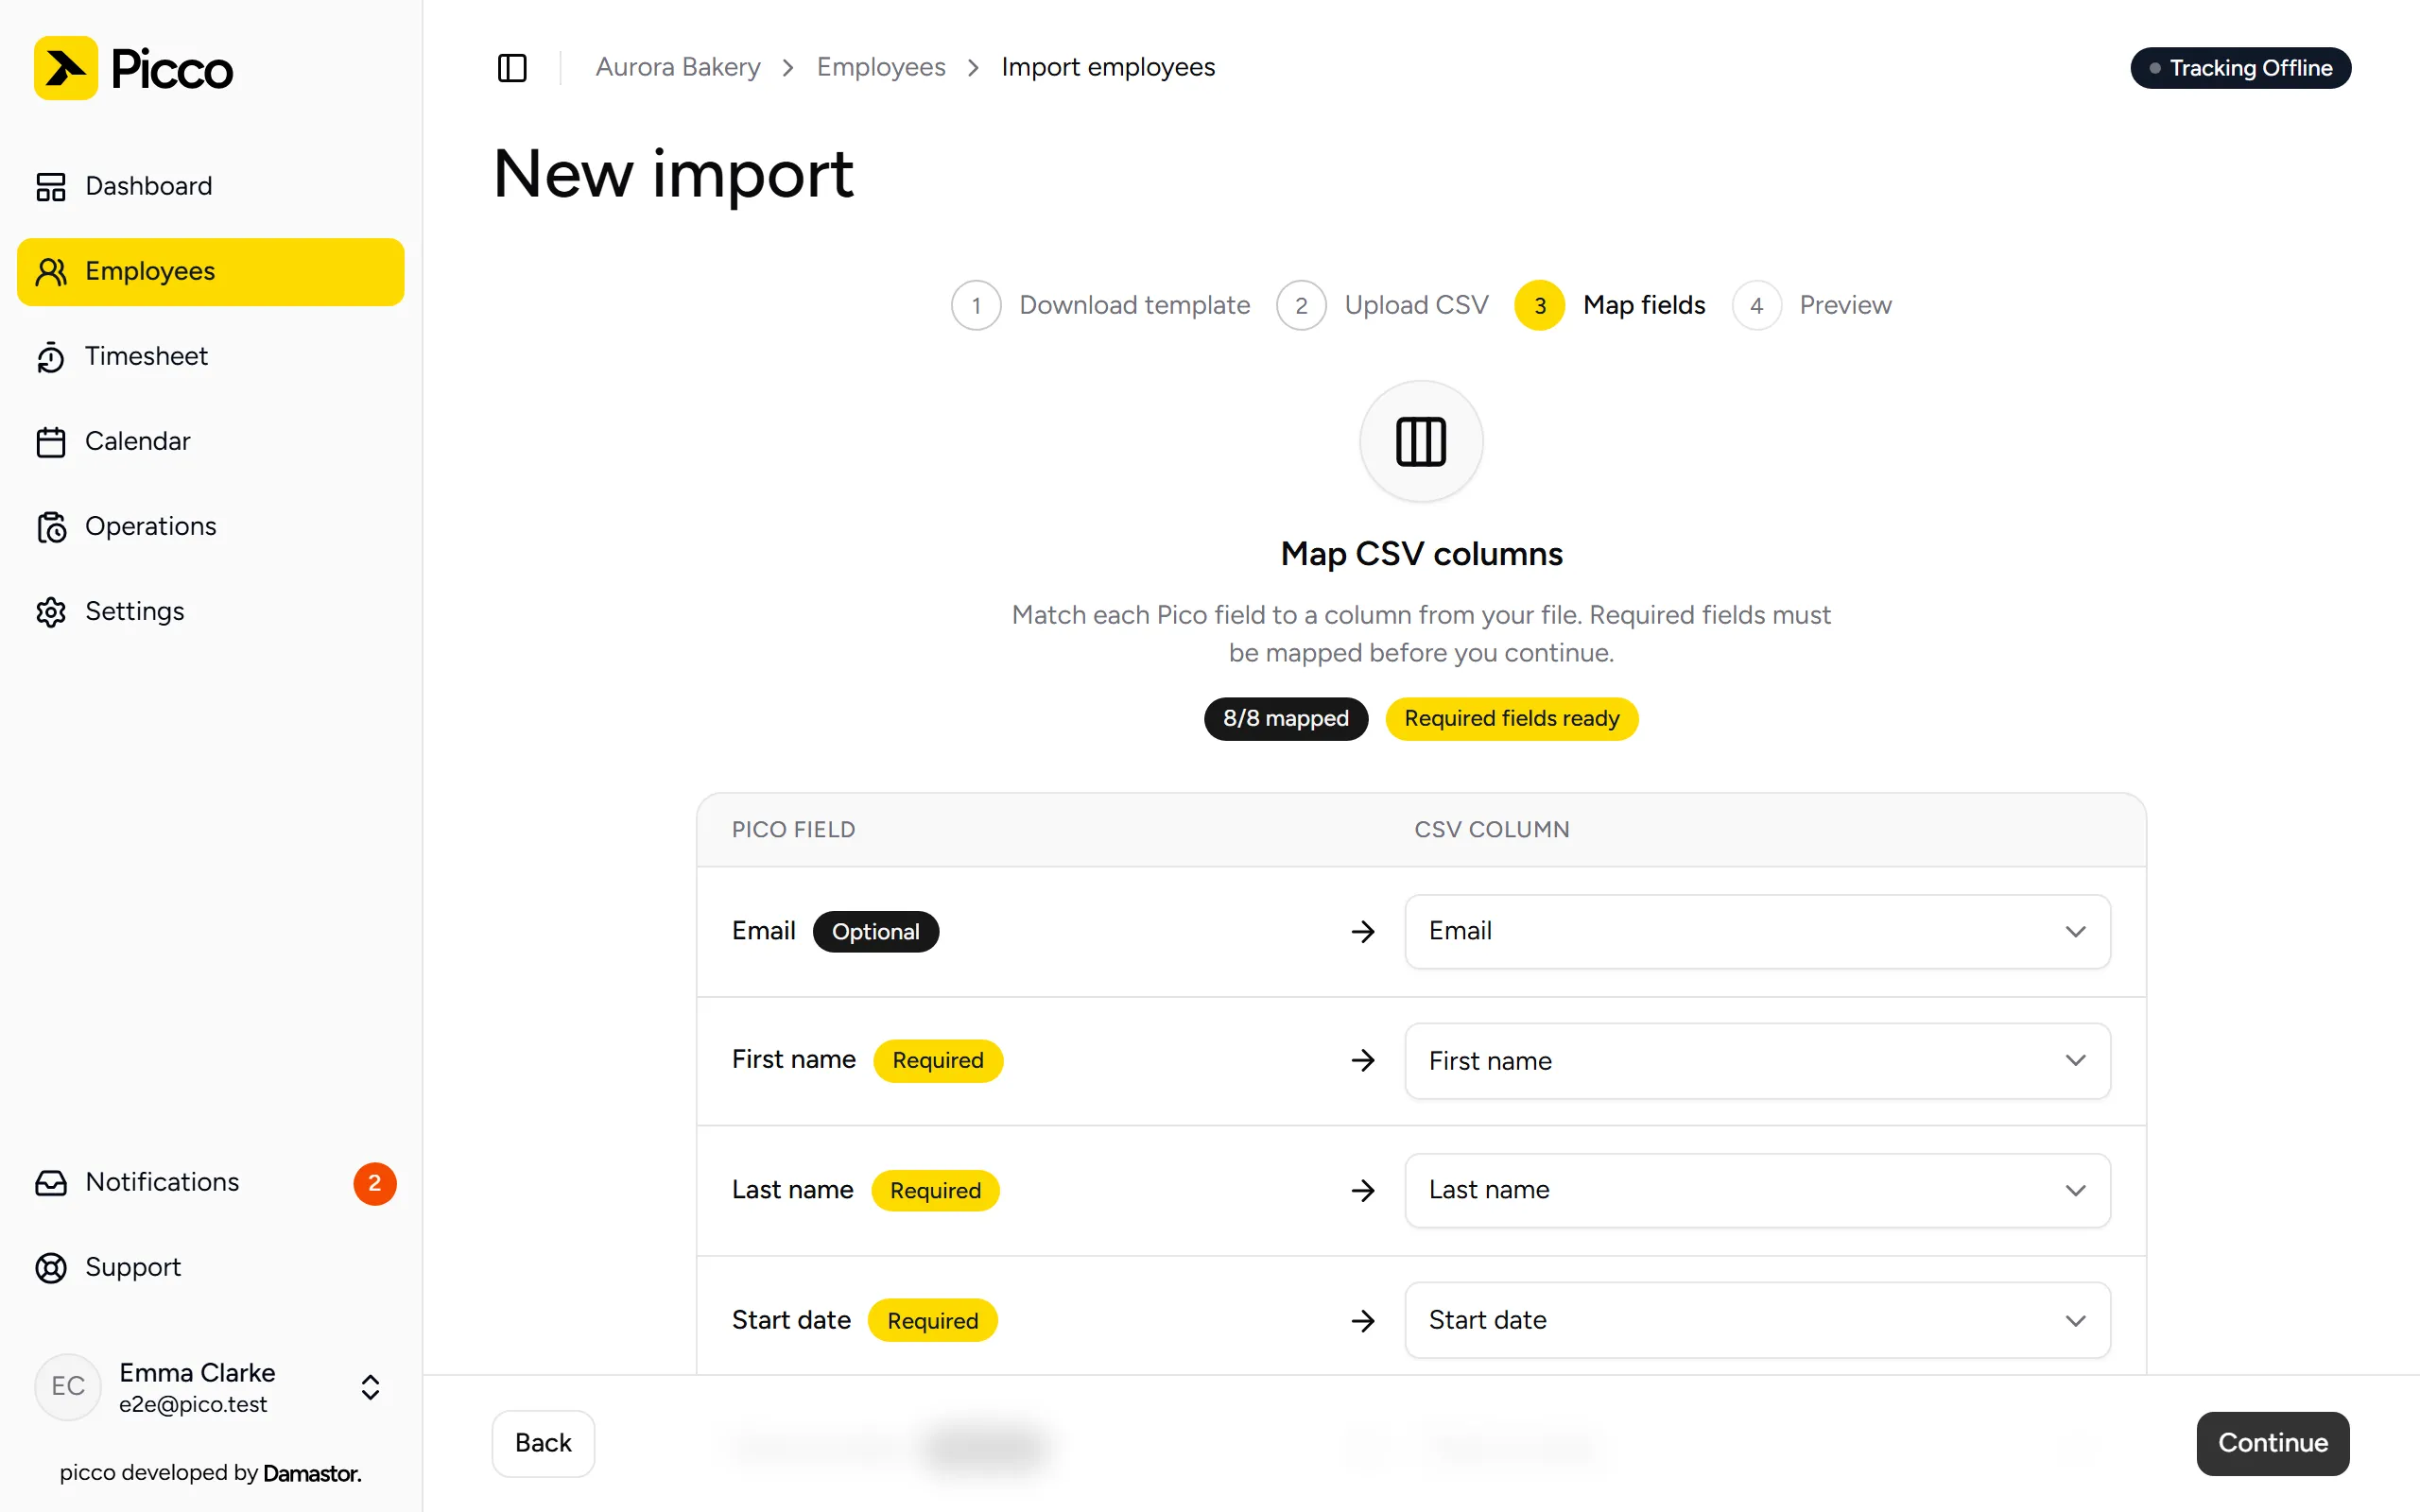Select step 3 Map fields

1610,305
